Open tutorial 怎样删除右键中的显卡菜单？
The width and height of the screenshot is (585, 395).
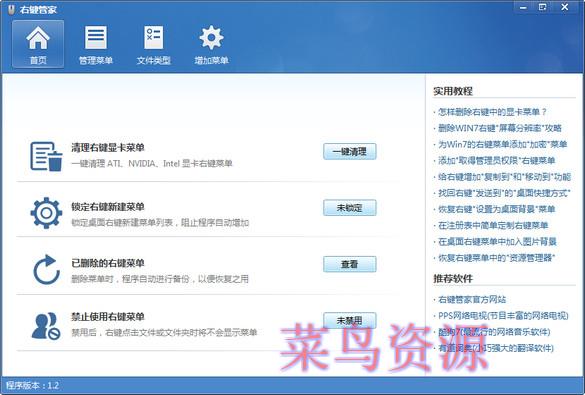click(x=492, y=112)
